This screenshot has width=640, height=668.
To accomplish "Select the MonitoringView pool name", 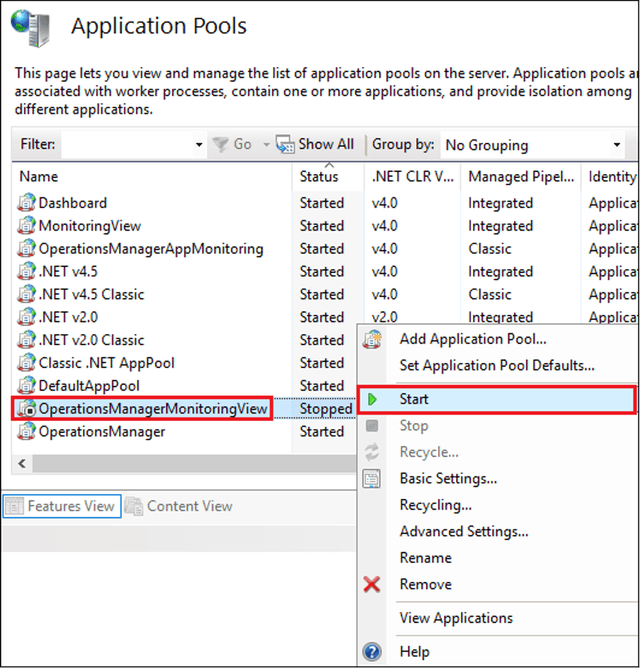I will (x=89, y=226).
